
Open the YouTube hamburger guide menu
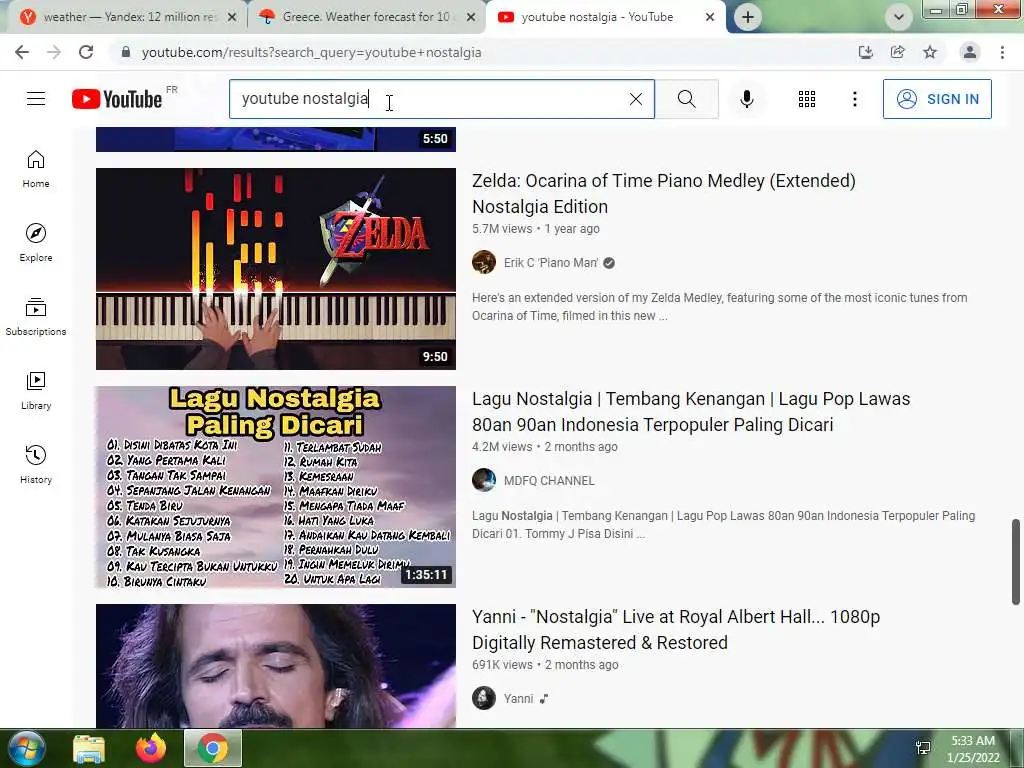36,99
